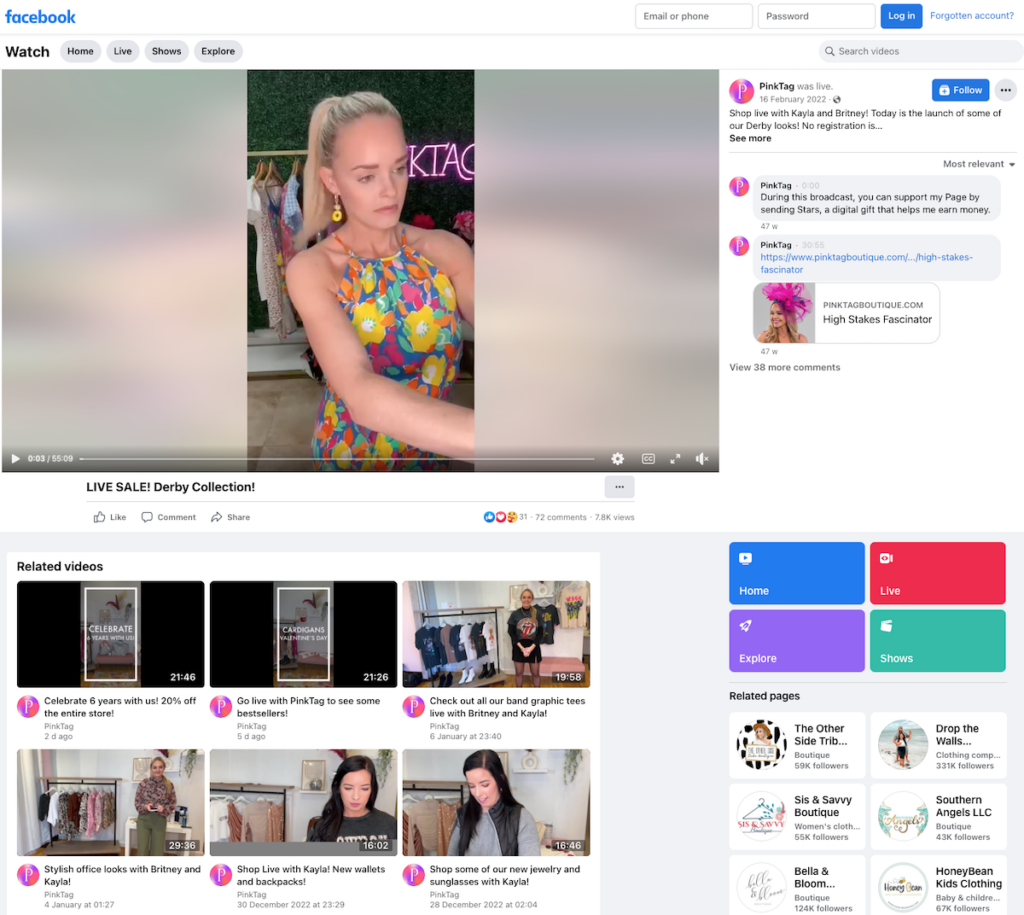Open the PinkTag name in post header
Image resolution: width=1024 pixels, height=915 pixels.
coord(776,86)
